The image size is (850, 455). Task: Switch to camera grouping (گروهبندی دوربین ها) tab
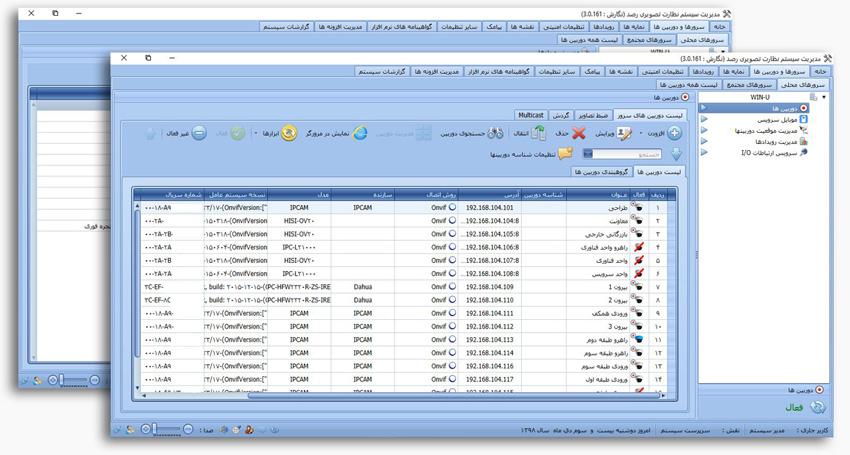[601, 172]
